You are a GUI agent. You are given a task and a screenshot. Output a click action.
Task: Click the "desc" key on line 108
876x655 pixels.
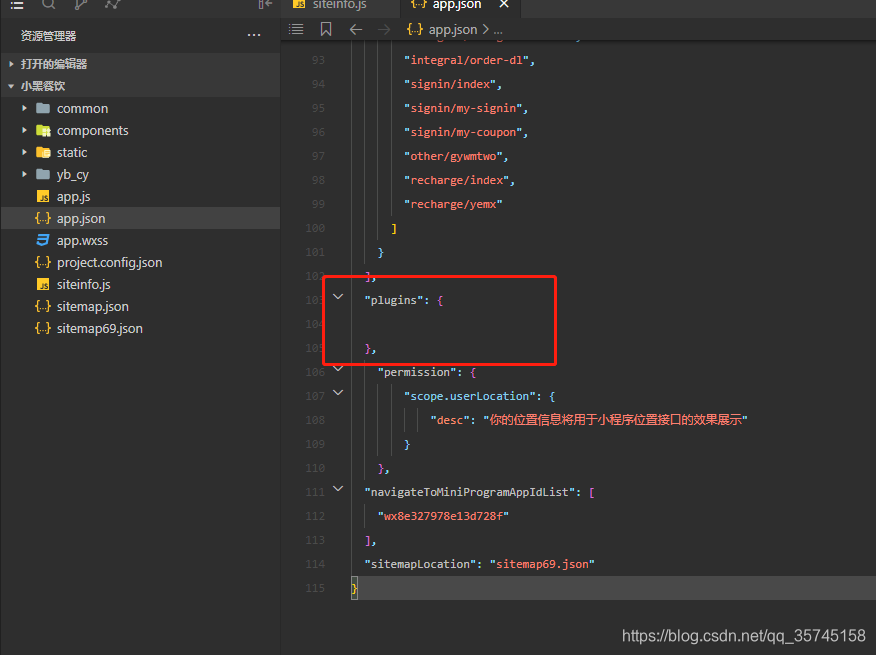pos(450,420)
